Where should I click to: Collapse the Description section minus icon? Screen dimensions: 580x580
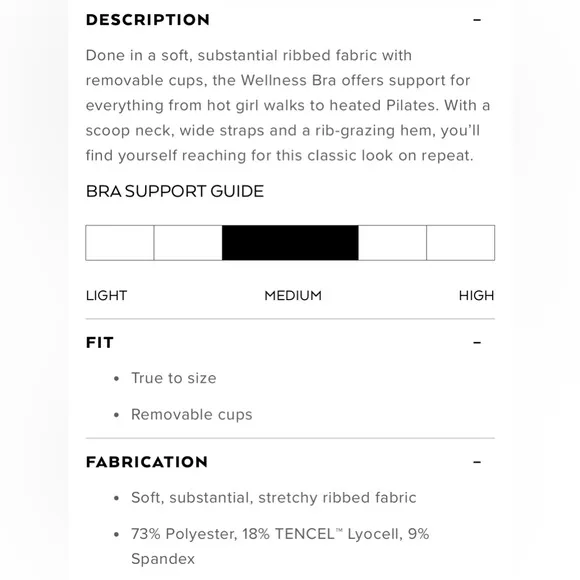pyautogui.click(x=477, y=20)
